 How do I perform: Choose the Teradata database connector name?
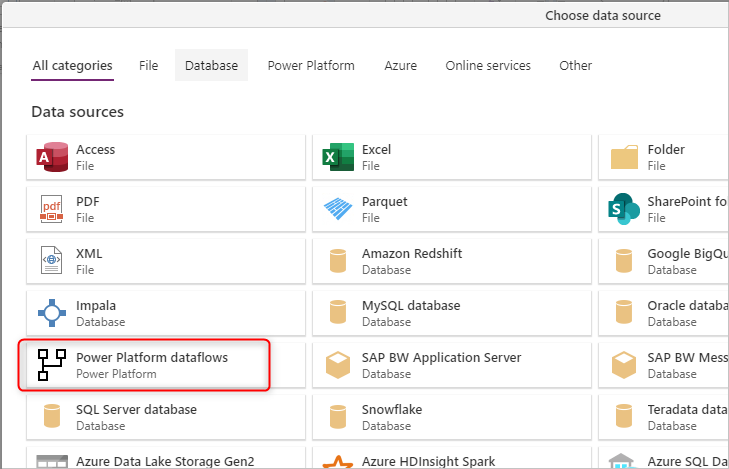pyautogui.click(x=687, y=410)
